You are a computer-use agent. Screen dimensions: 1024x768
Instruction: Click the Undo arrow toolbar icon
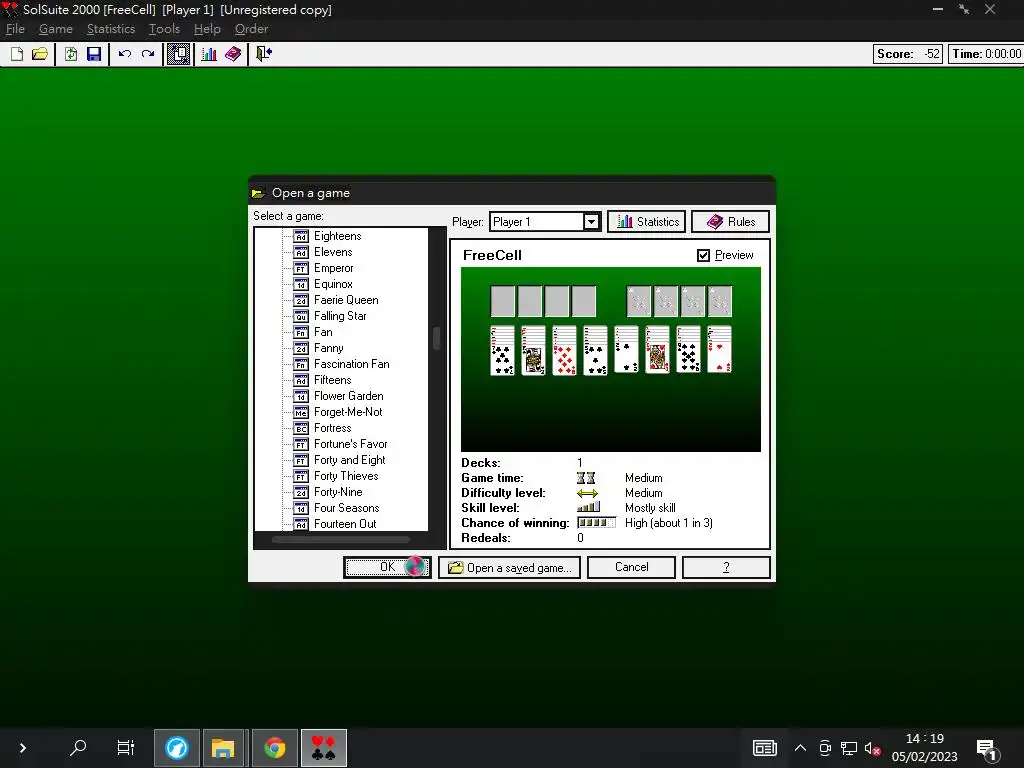125,54
